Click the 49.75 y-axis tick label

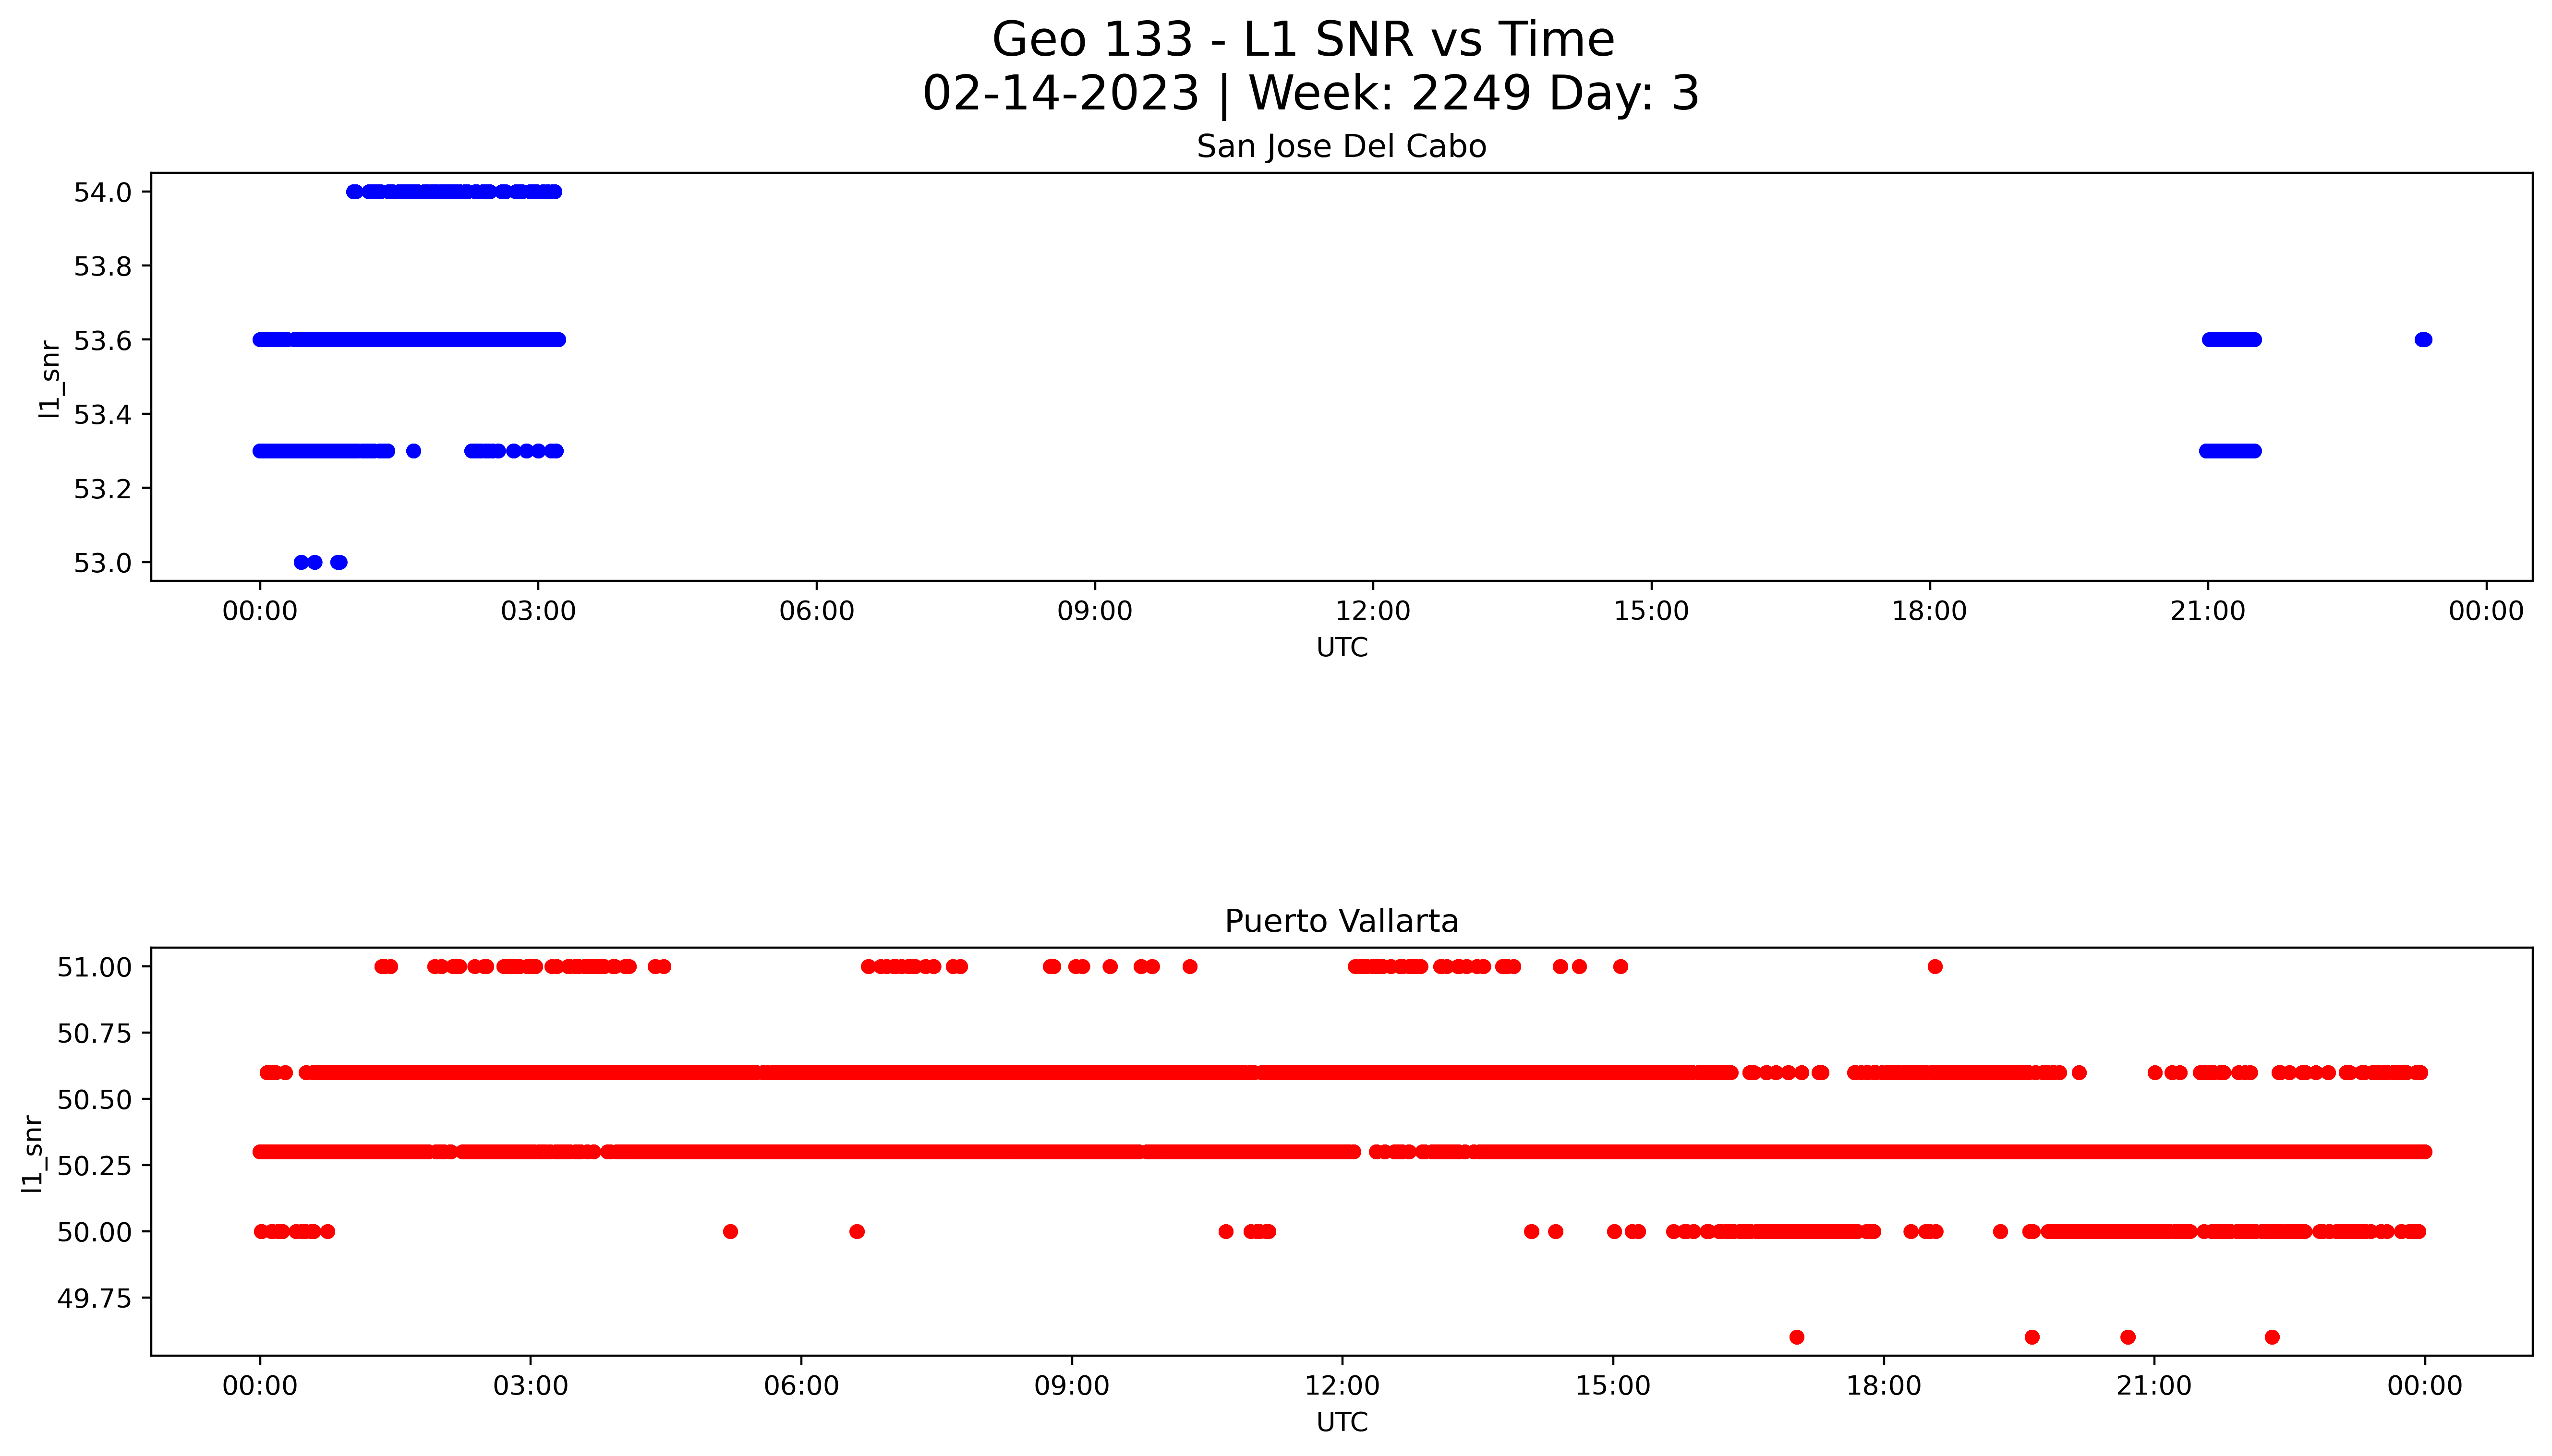[x=95, y=1298]
